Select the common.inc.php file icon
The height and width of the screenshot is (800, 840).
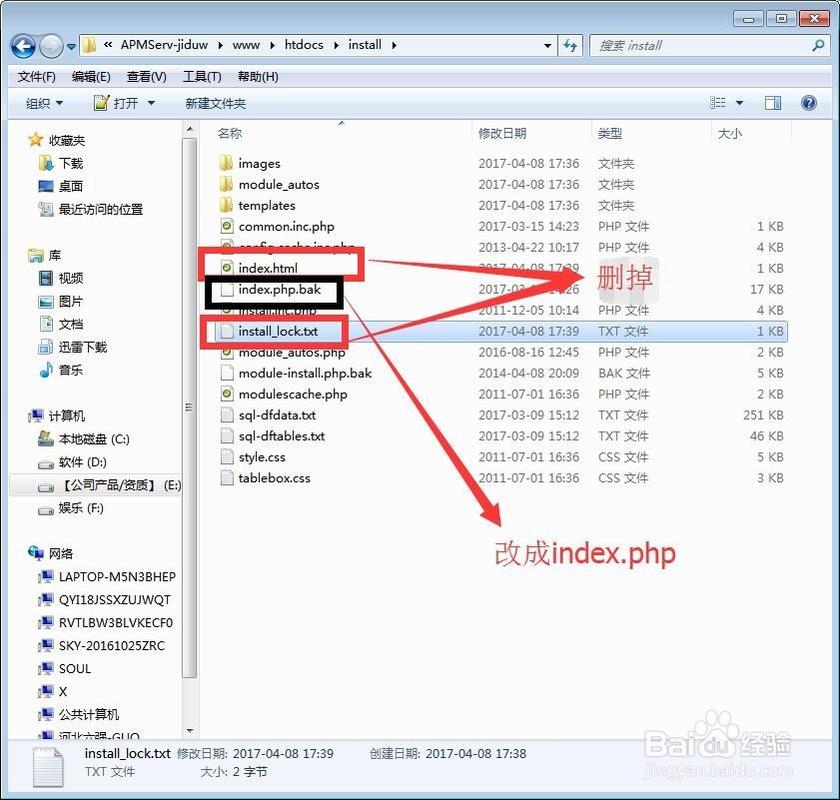[226, 226]
